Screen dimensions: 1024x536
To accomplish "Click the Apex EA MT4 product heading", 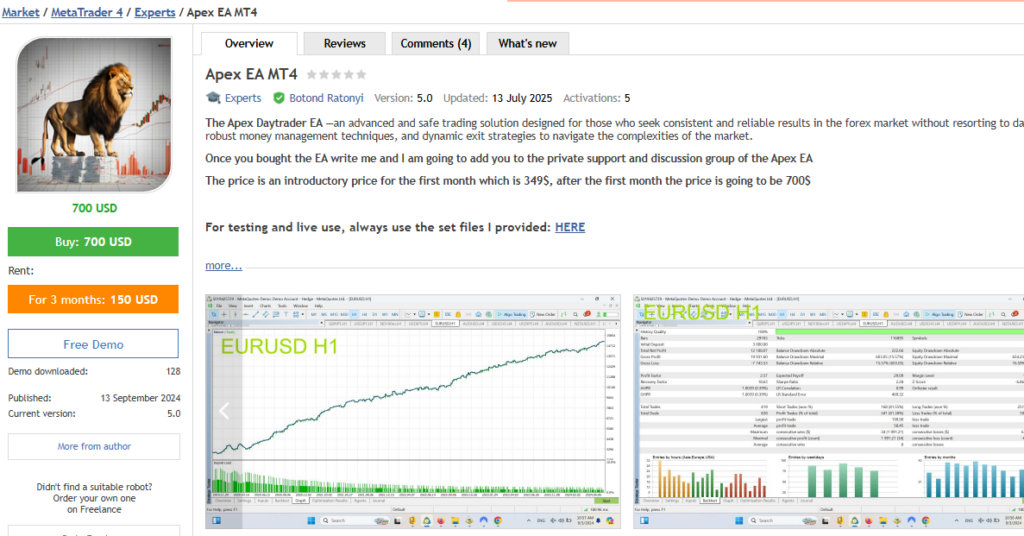I will pyautogui.click(x=251, y=74).
